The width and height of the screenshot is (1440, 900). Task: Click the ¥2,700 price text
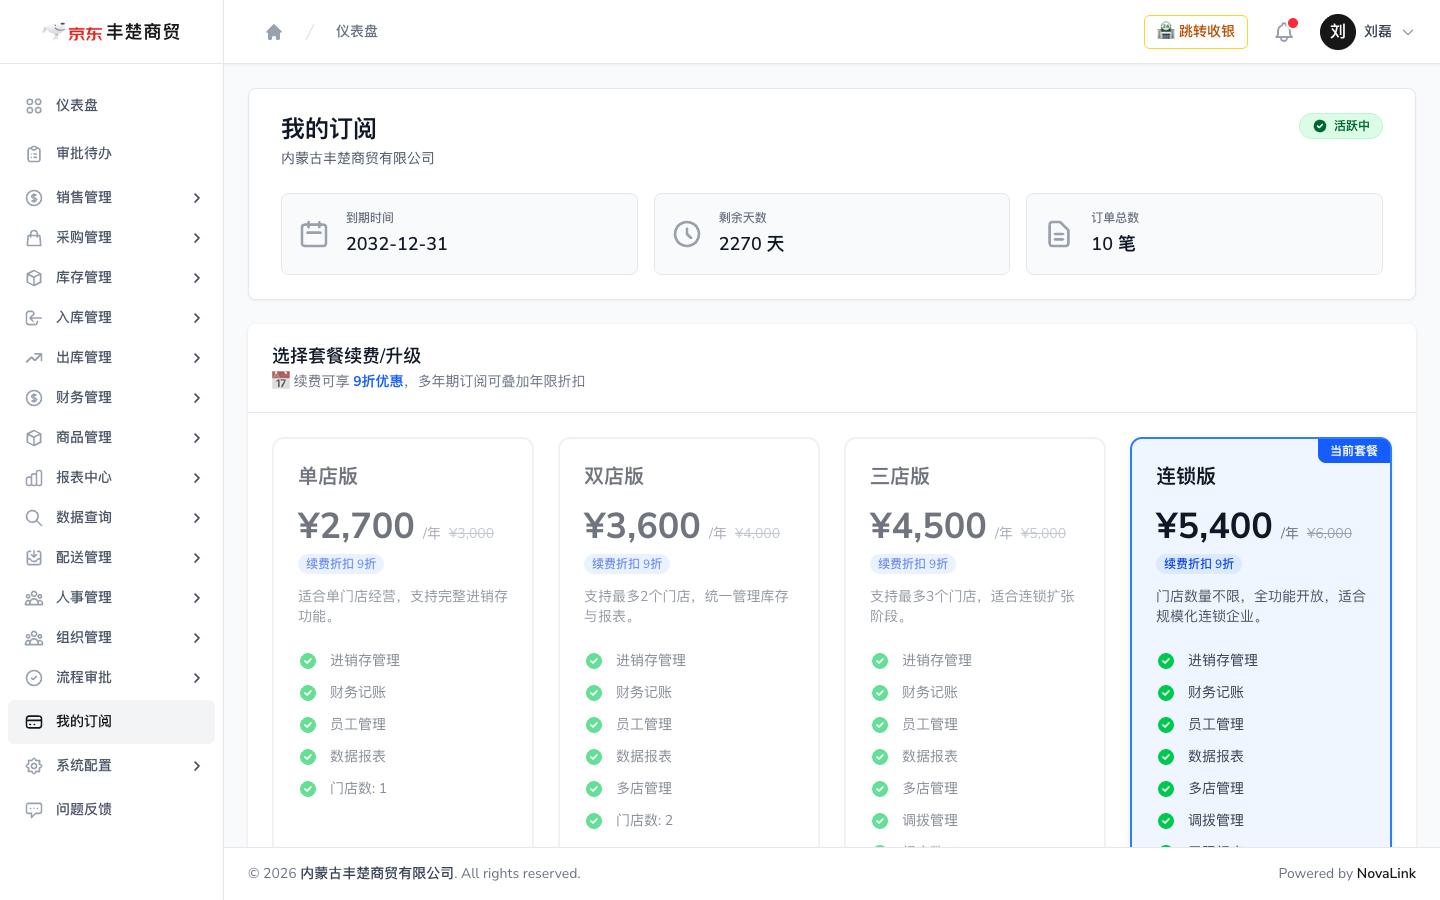click(356, 526)
